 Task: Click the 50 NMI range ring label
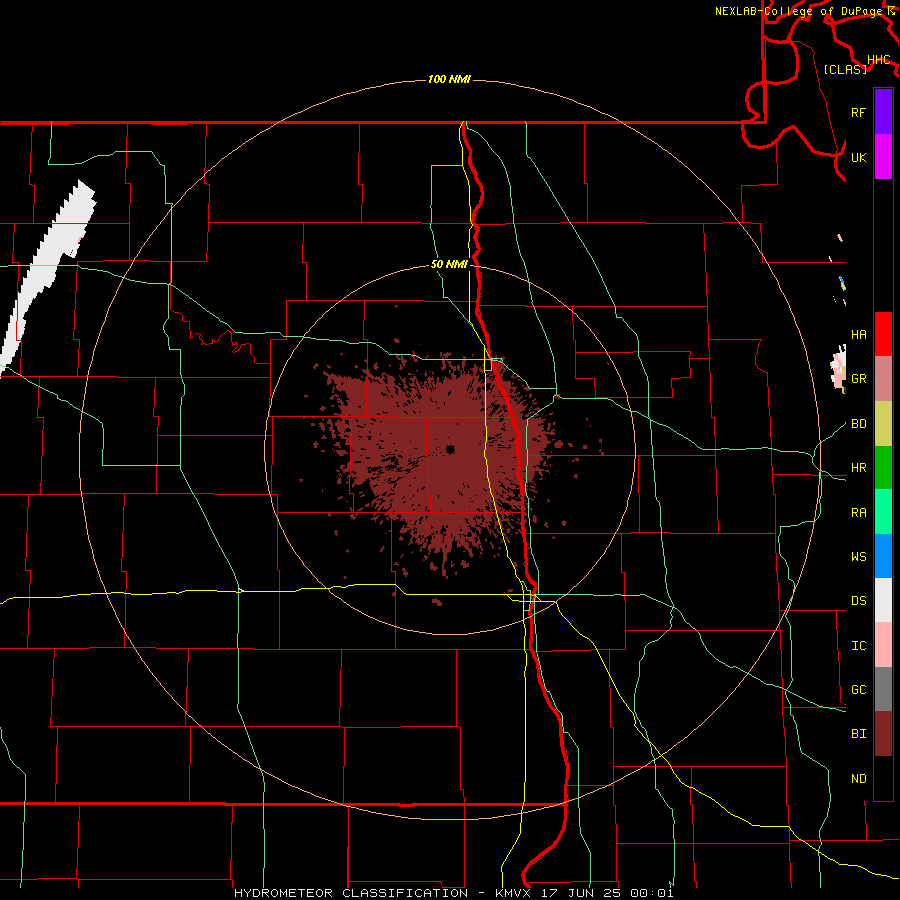[449, 264]
